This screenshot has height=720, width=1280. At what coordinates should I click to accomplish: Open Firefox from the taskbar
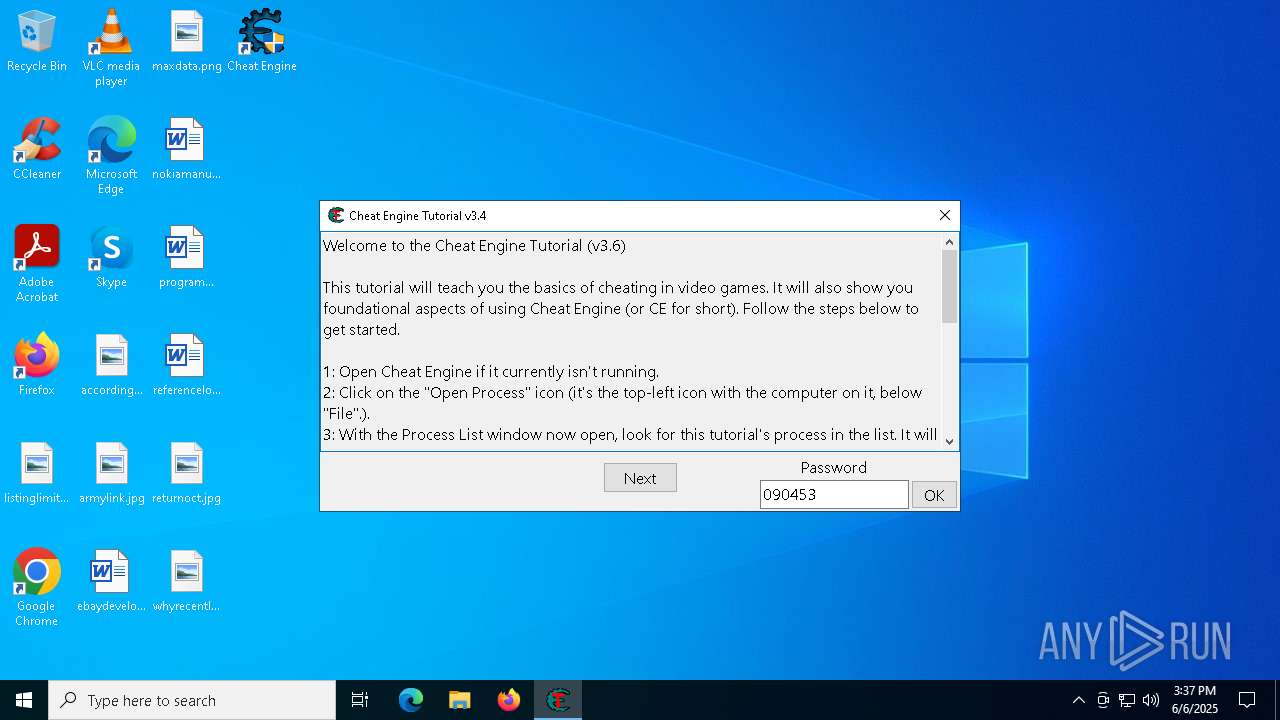coord(509,700)
